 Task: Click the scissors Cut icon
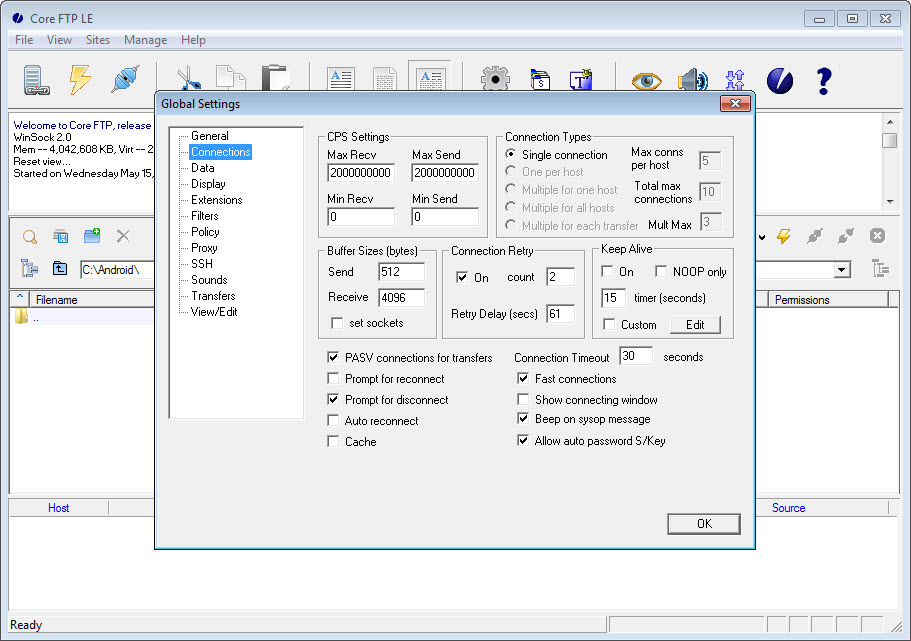[189, 78]
